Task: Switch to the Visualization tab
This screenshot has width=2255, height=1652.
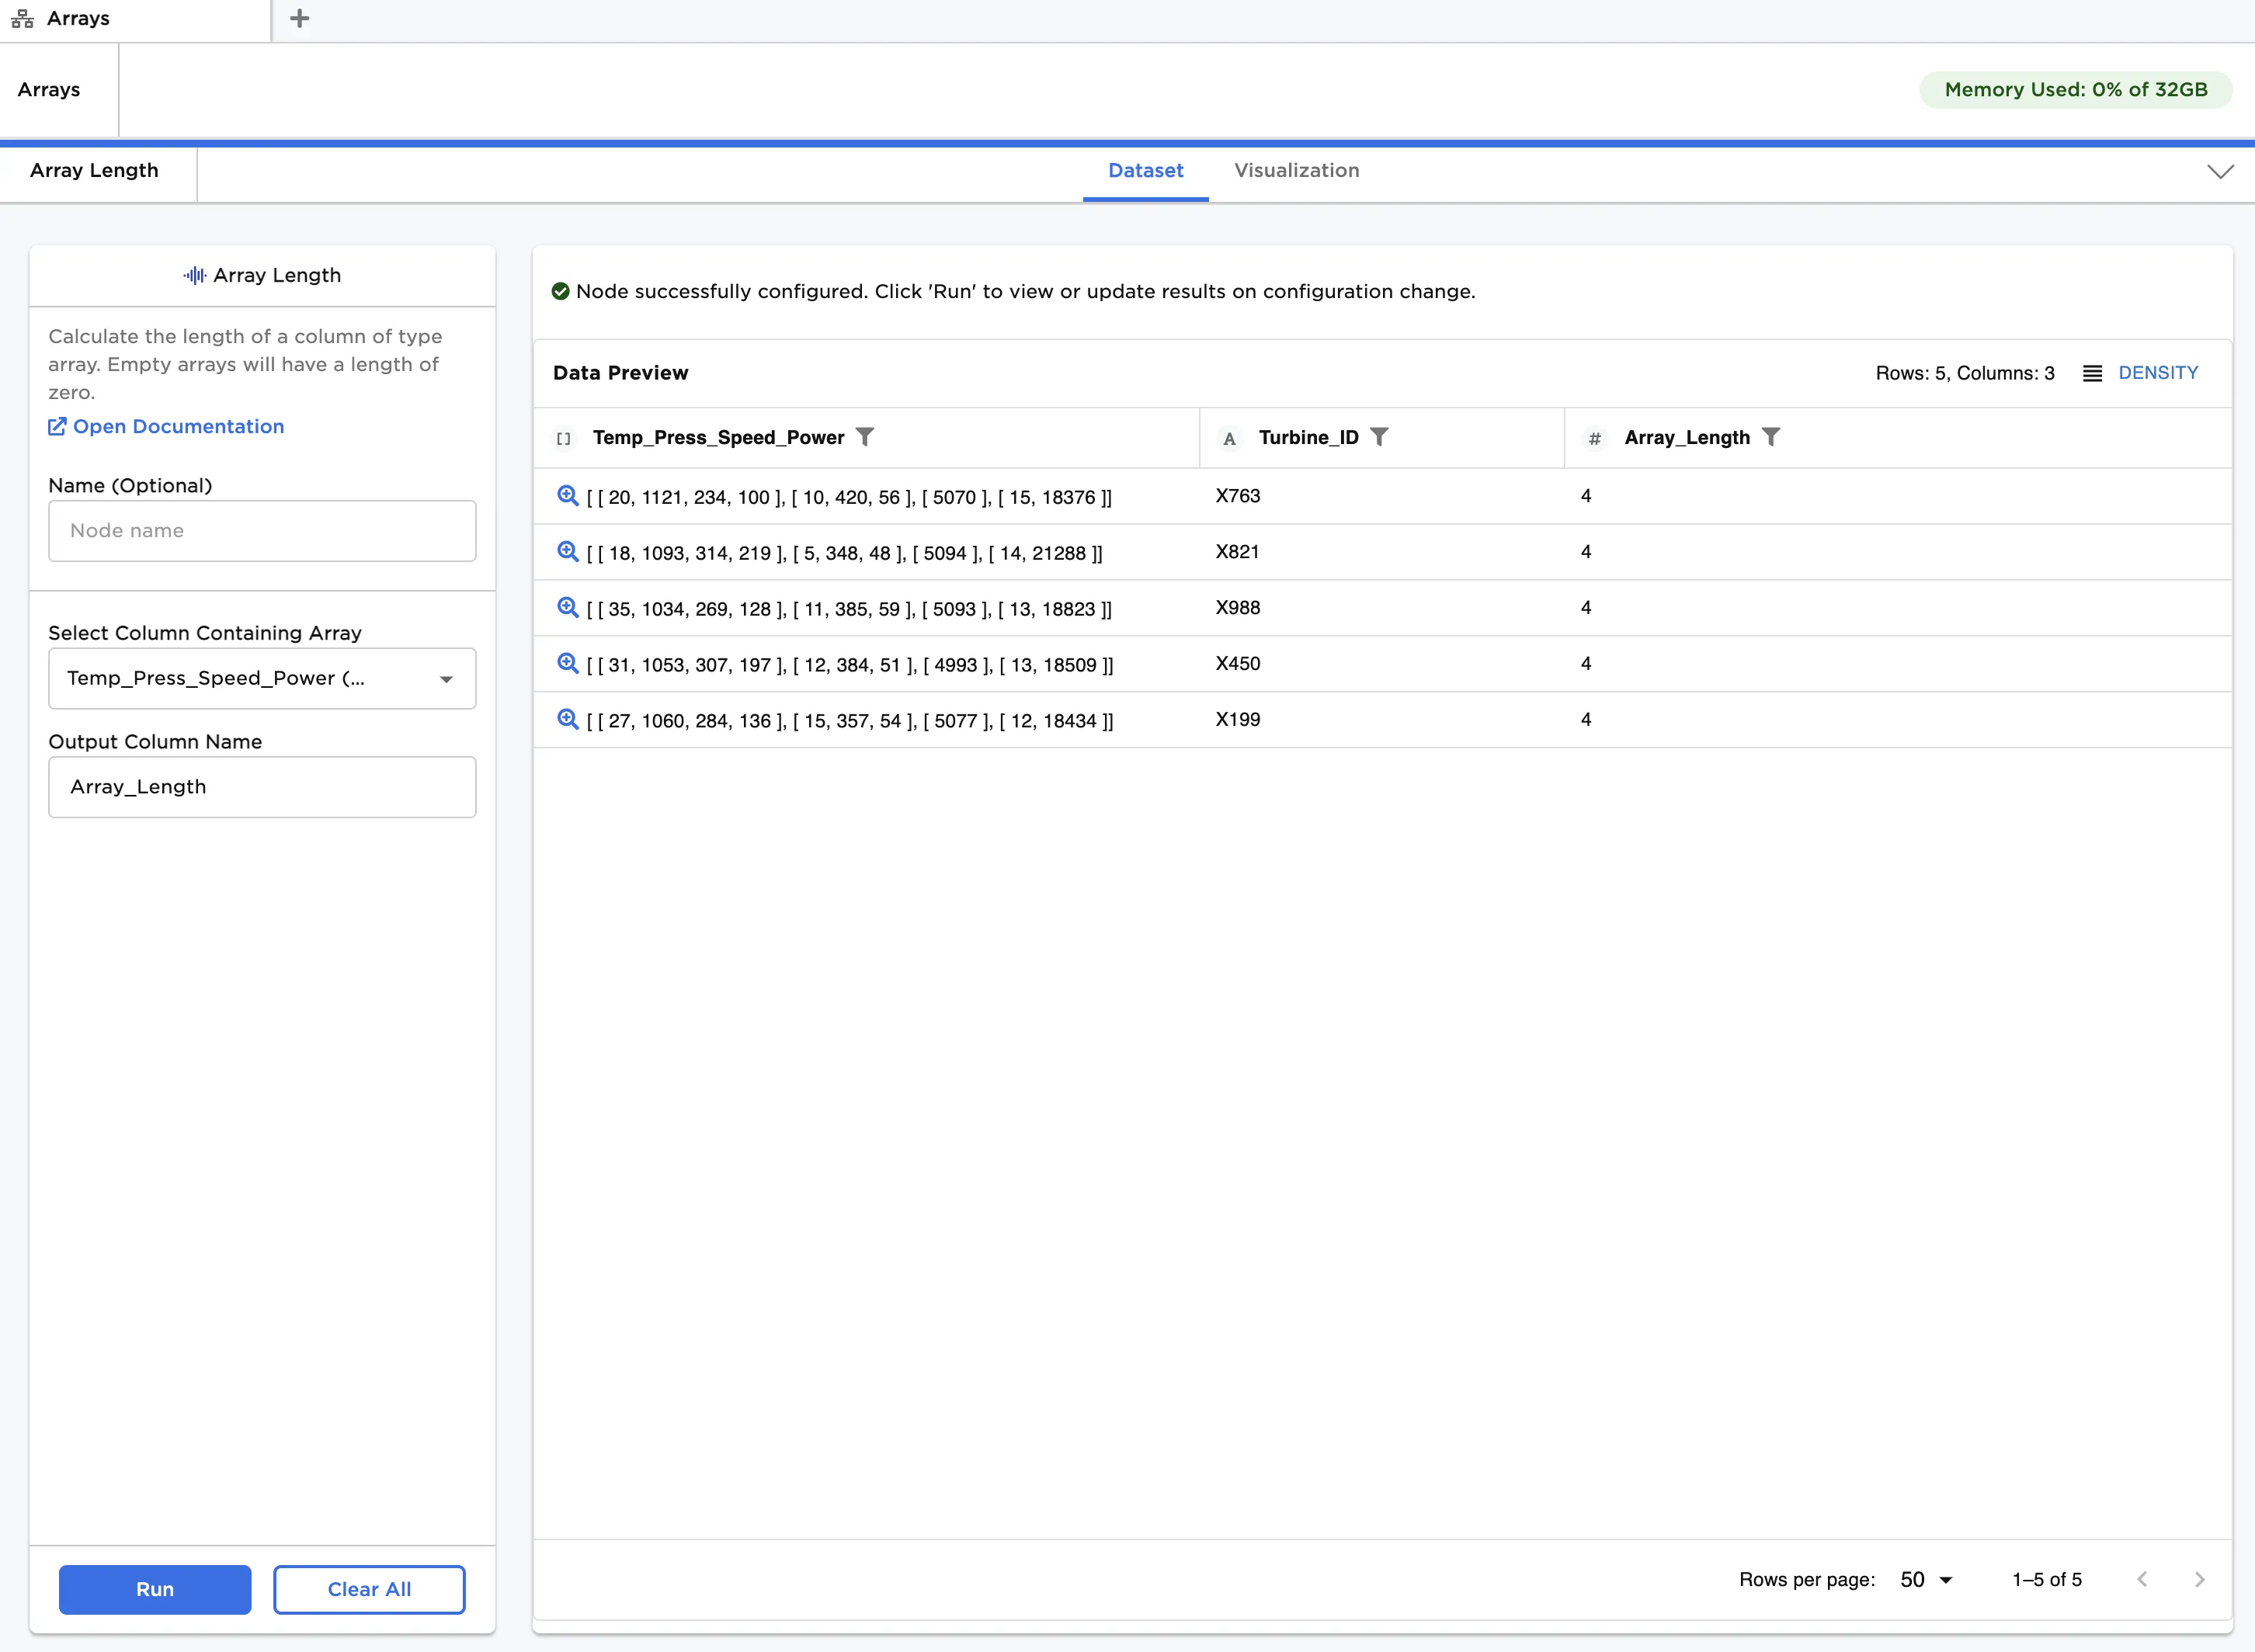Action: tap(1296, 171)
